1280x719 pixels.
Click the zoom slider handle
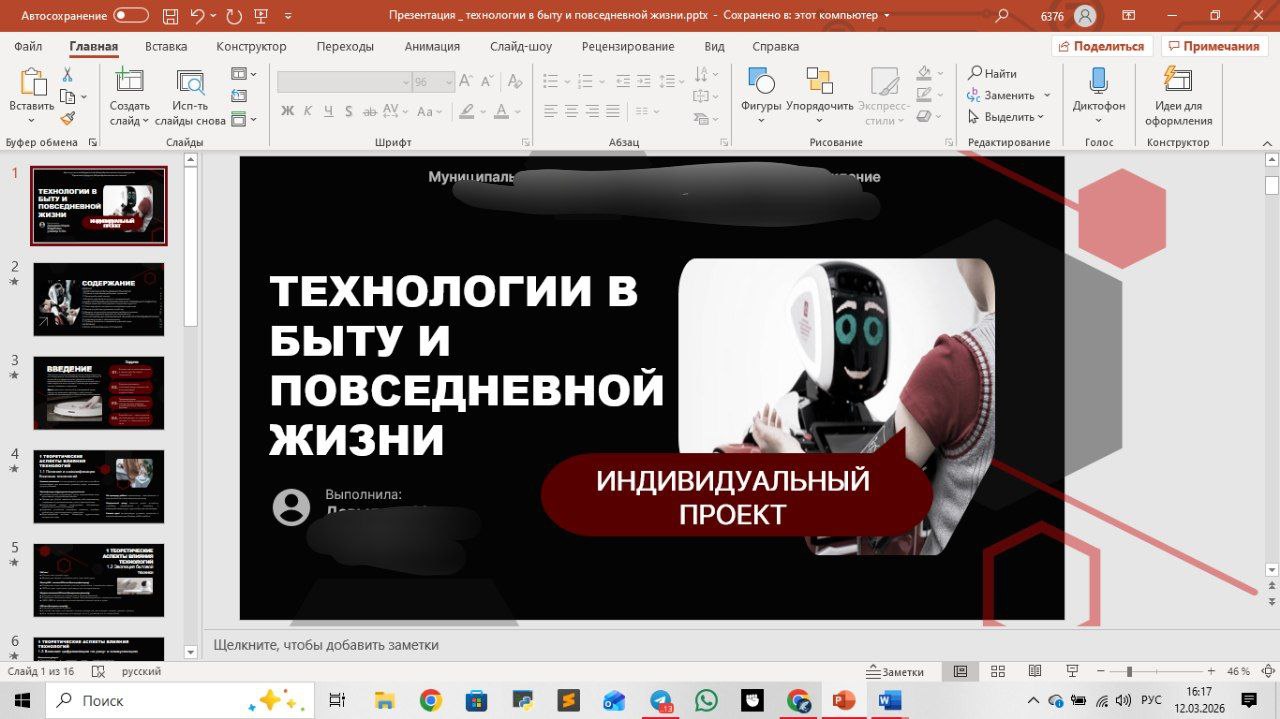click(1129, 671)
